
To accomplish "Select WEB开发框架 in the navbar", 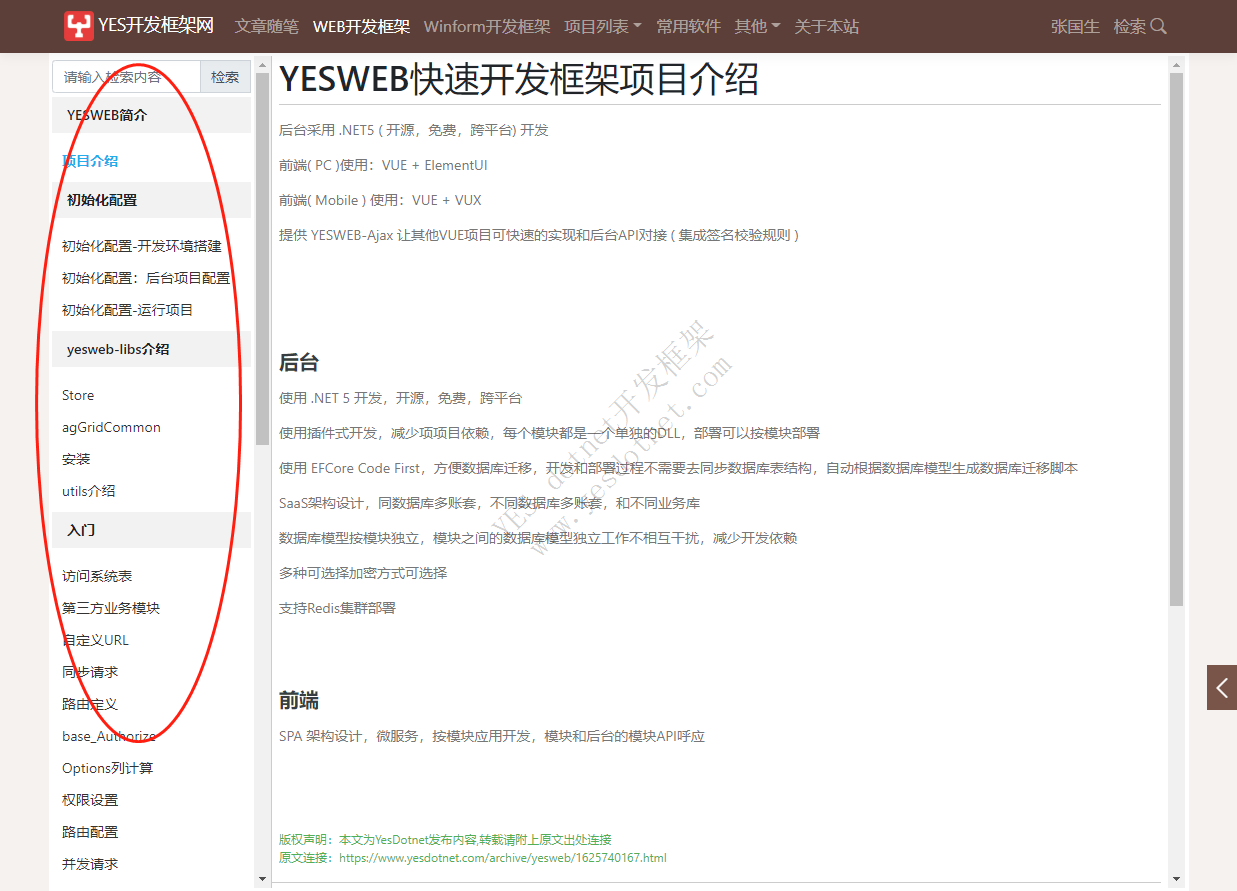I will pos(361,27).
